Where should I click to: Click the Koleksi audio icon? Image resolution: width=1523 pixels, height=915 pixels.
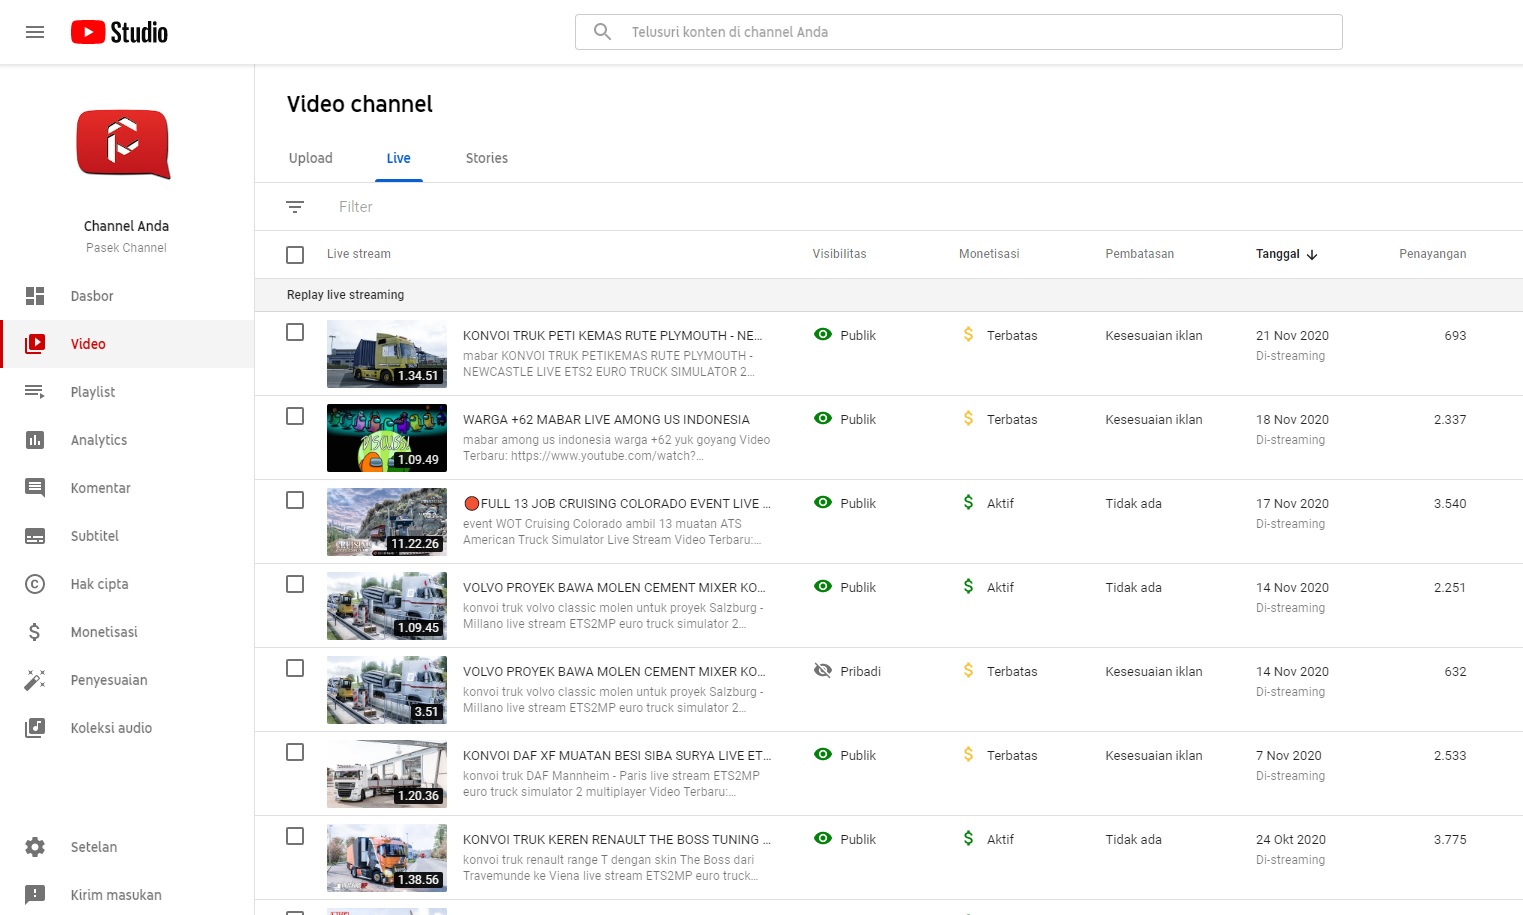35,728
